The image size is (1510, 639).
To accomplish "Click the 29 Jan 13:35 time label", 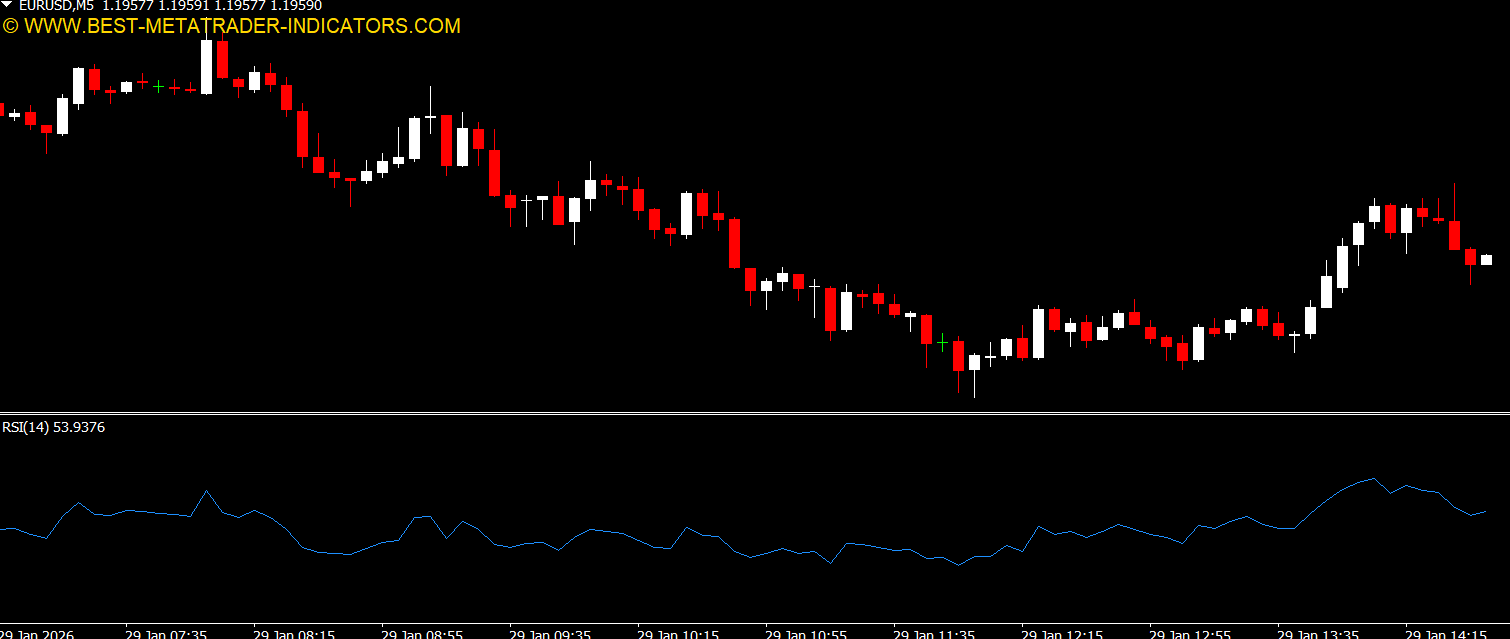I will click(1318, 633).
